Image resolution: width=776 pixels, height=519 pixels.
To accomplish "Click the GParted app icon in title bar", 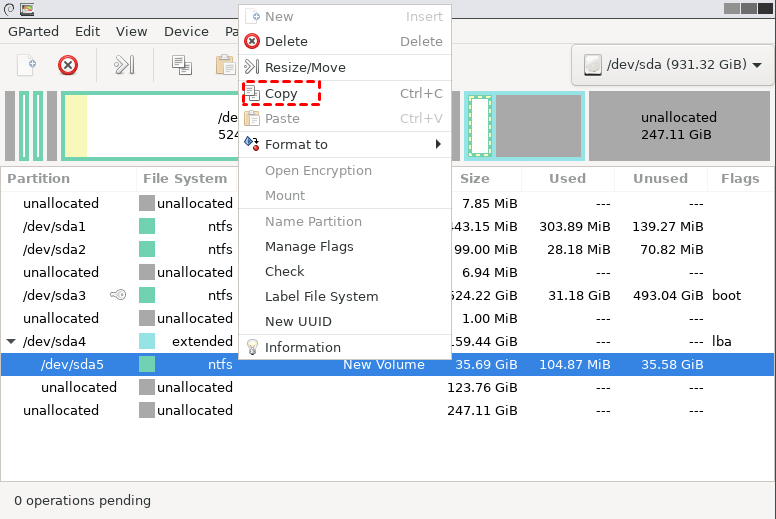I will click(x=26, y=8).
